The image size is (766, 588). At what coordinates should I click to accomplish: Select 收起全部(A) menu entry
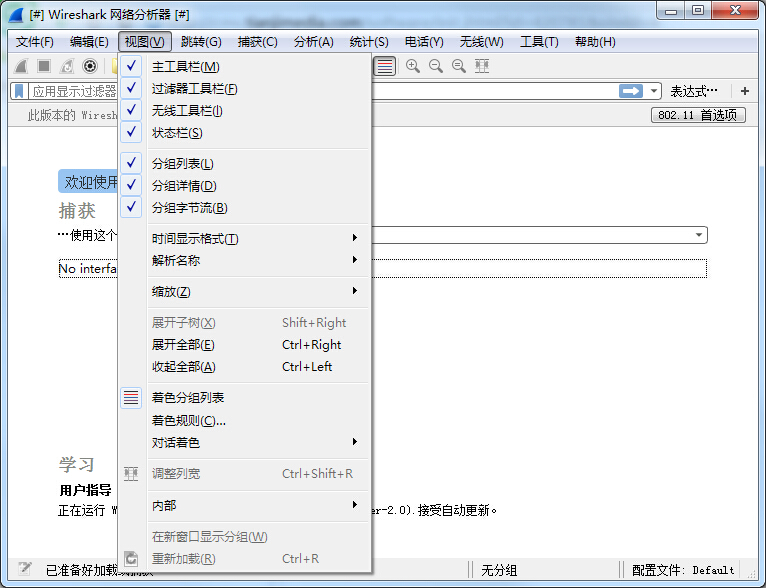[x=244, y=366]
